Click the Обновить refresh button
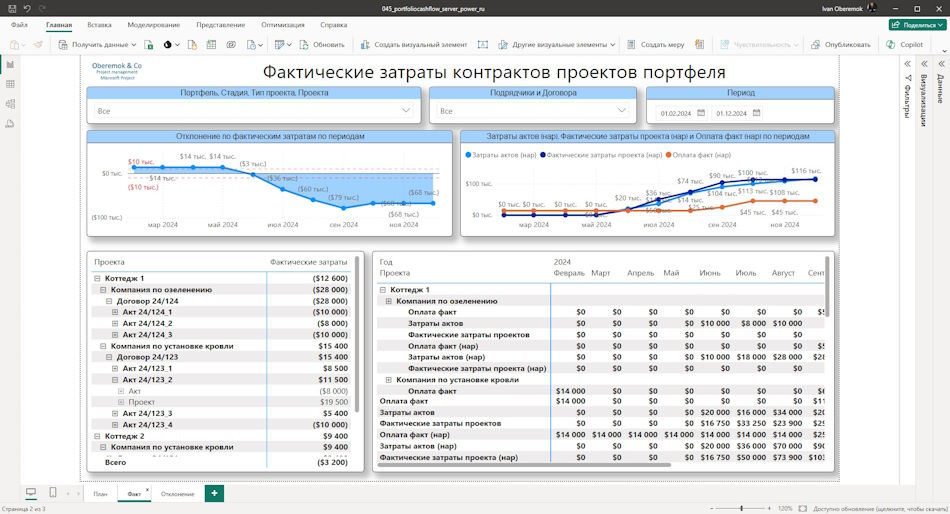 [322, 45]
